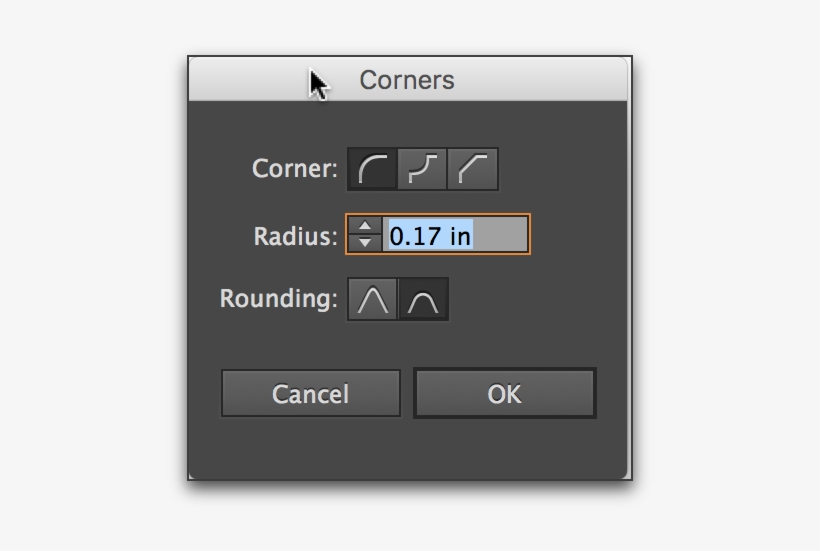Click the "Corner:" label
The width and height of the screenshot is (820, 551).
[295, 169]
